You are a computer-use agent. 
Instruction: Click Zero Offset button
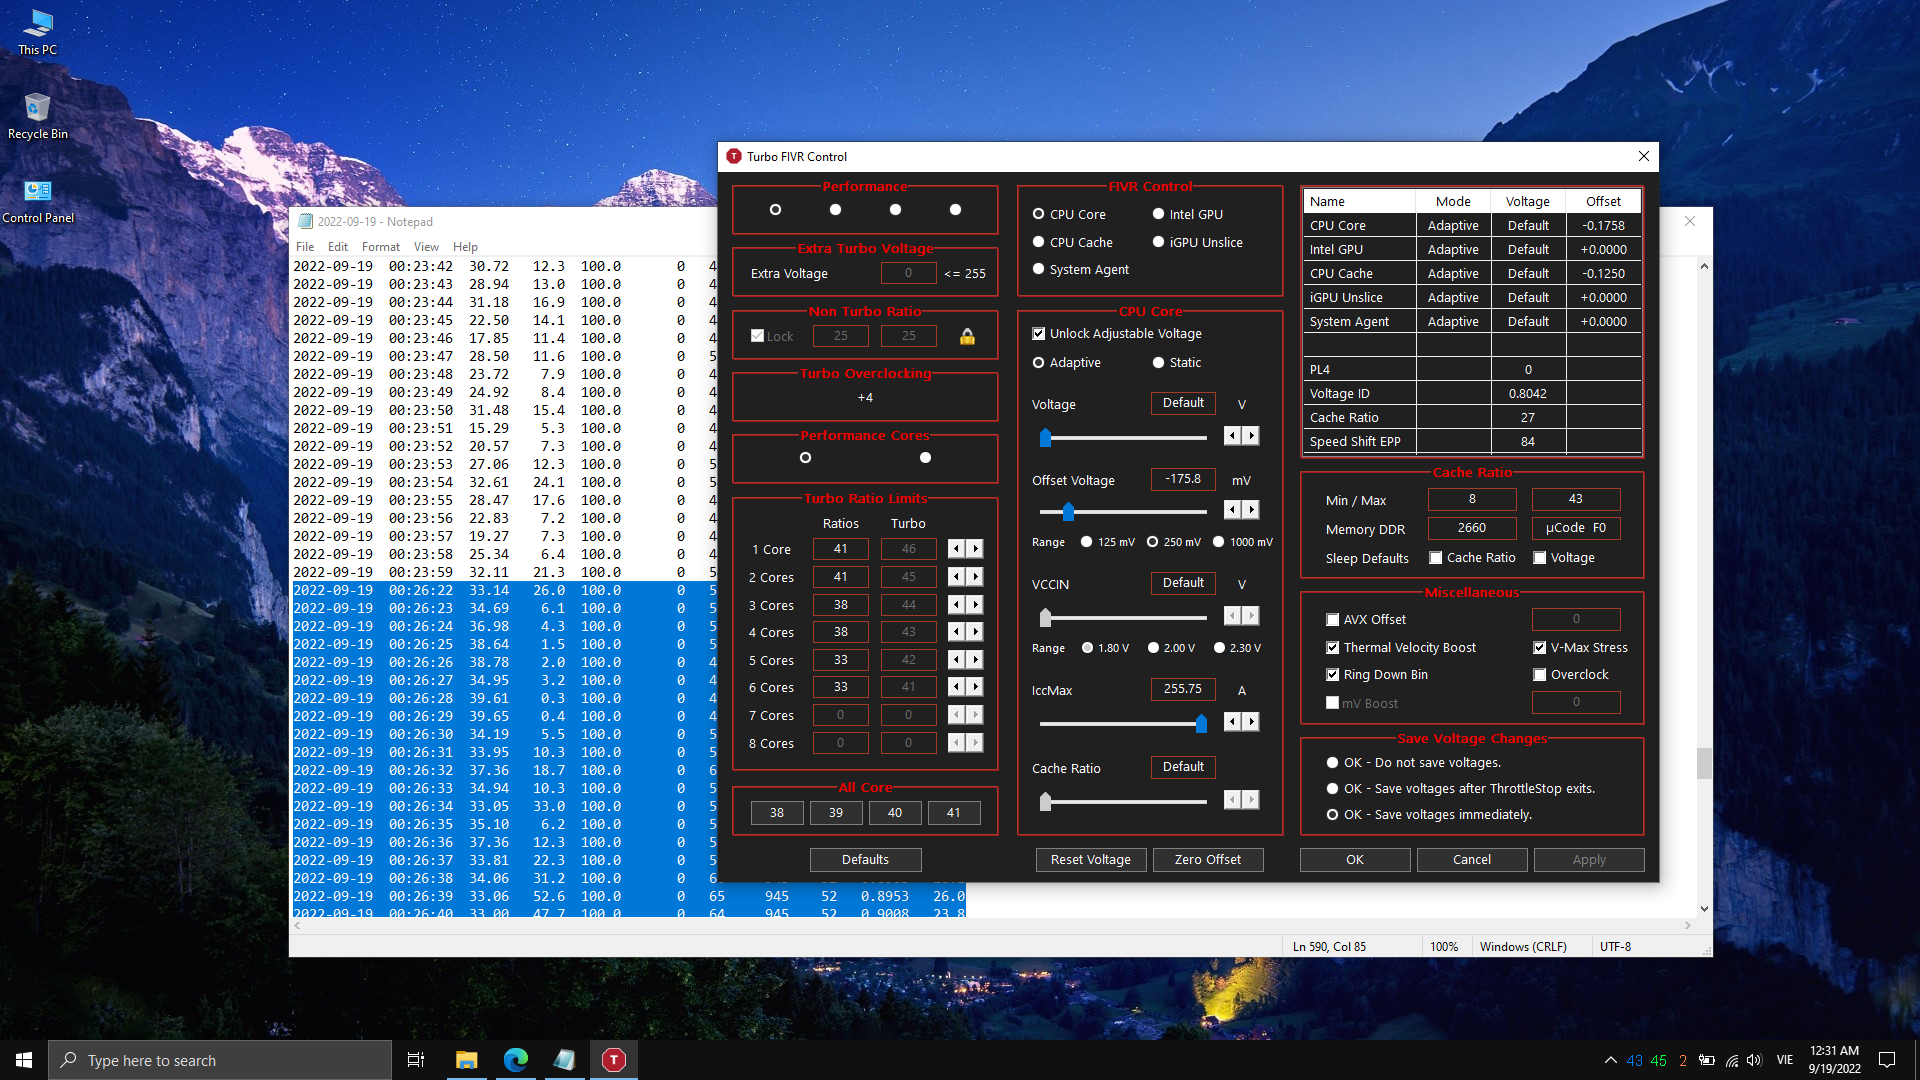(x=1207, y=860)
